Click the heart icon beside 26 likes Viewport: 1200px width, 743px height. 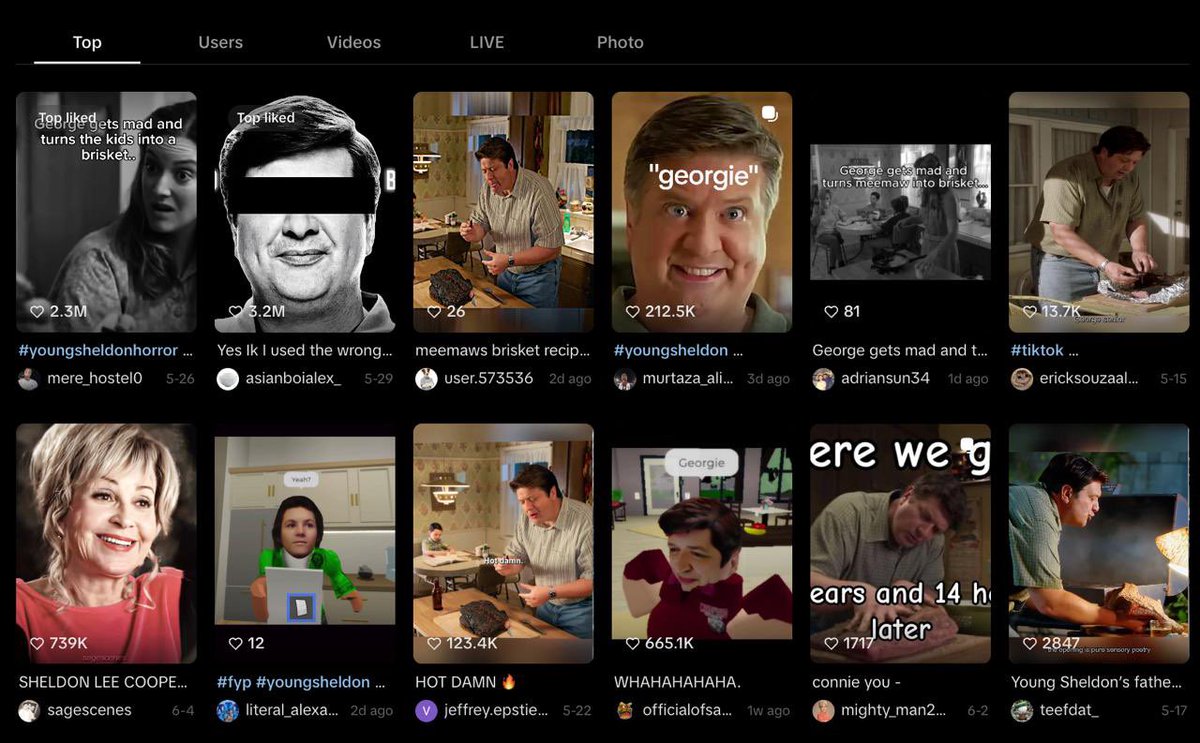(434, 311)
